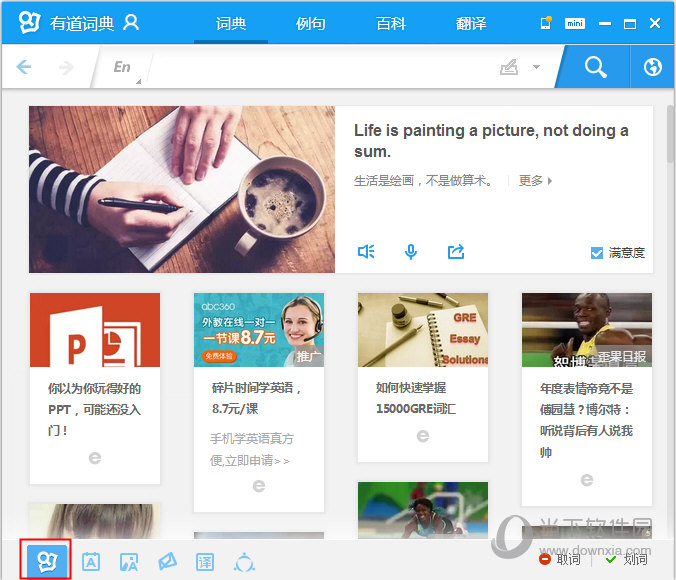Screen dimensions: 676x580
Task: Click the magnifier search button
Action: click(595, 67)
